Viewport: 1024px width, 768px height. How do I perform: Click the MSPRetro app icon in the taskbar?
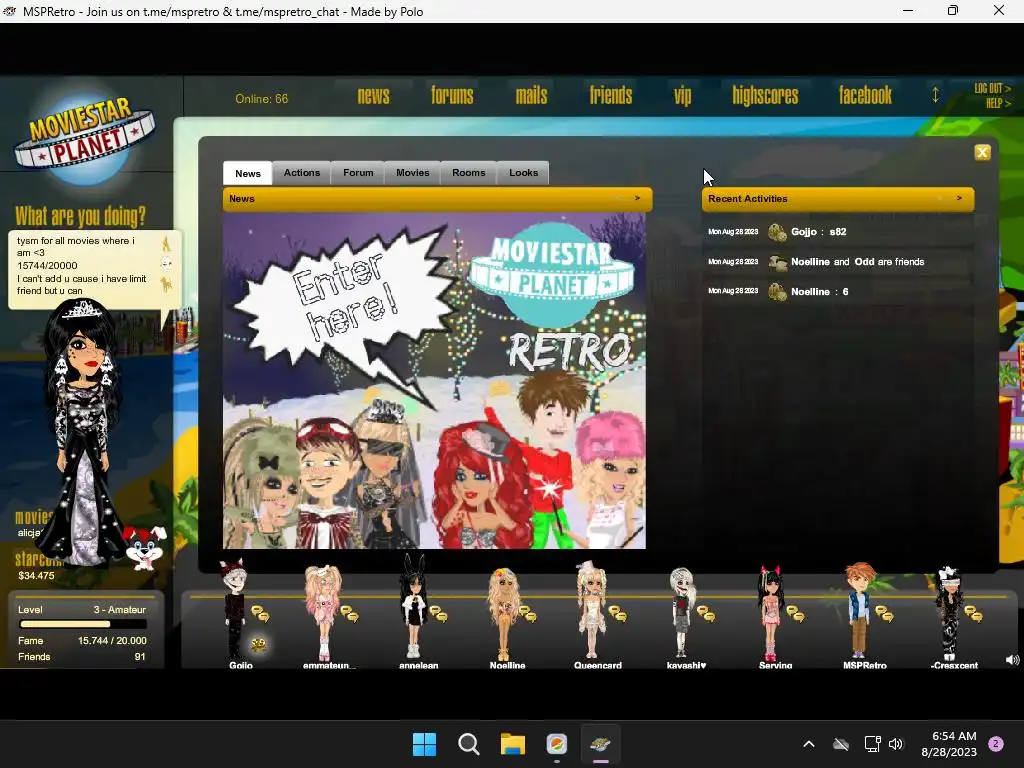pos(601,744)
